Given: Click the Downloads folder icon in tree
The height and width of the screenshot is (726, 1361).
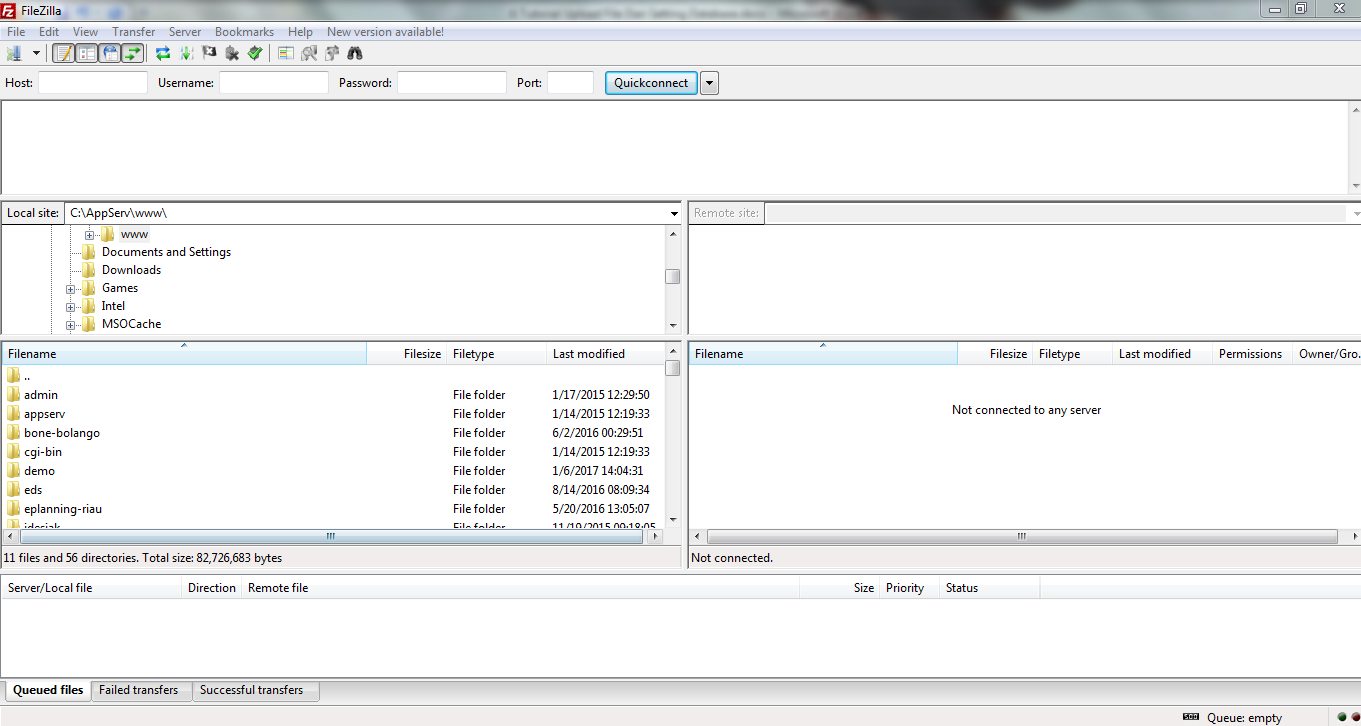Looking at the screenshot, I should (x=89, y=270).
